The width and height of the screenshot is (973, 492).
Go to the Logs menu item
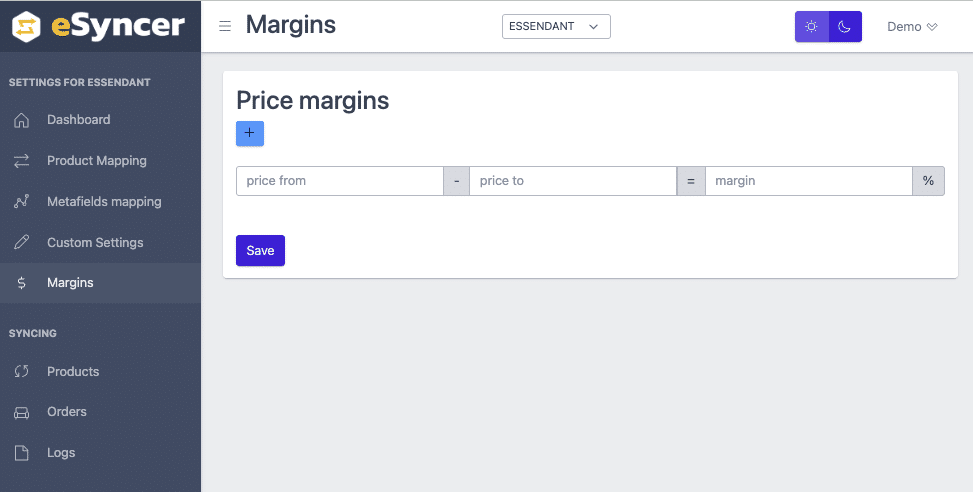61,453
